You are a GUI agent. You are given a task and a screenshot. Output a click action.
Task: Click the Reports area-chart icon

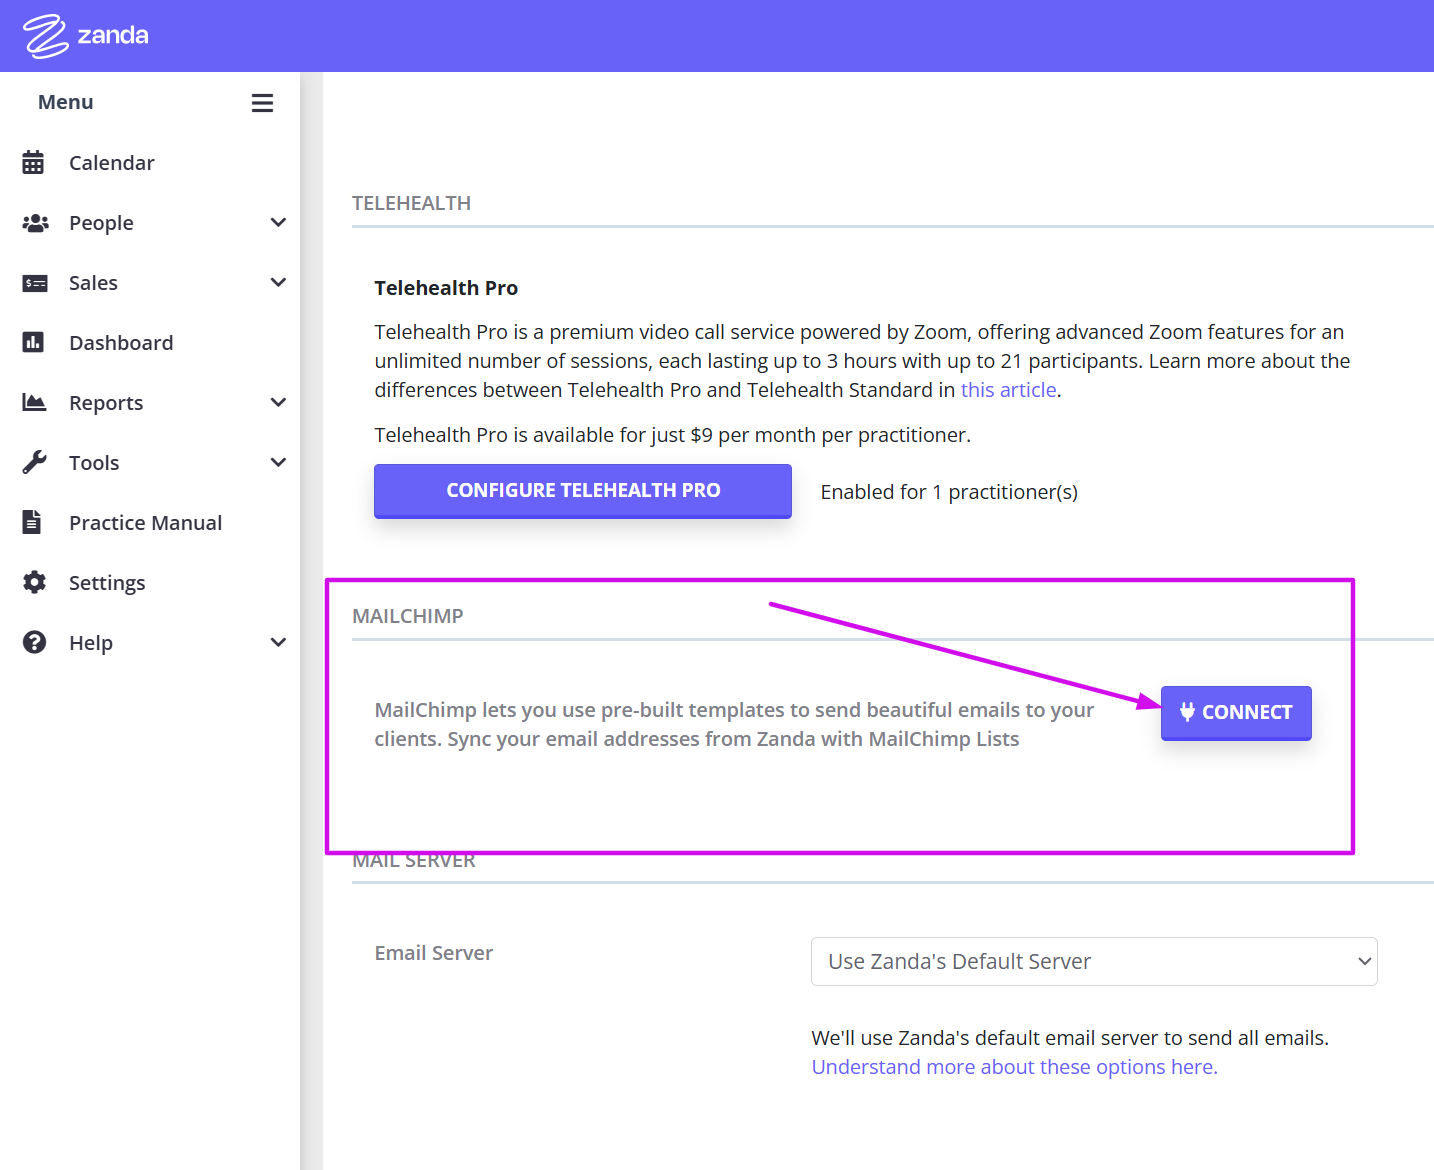click(34, 402)
